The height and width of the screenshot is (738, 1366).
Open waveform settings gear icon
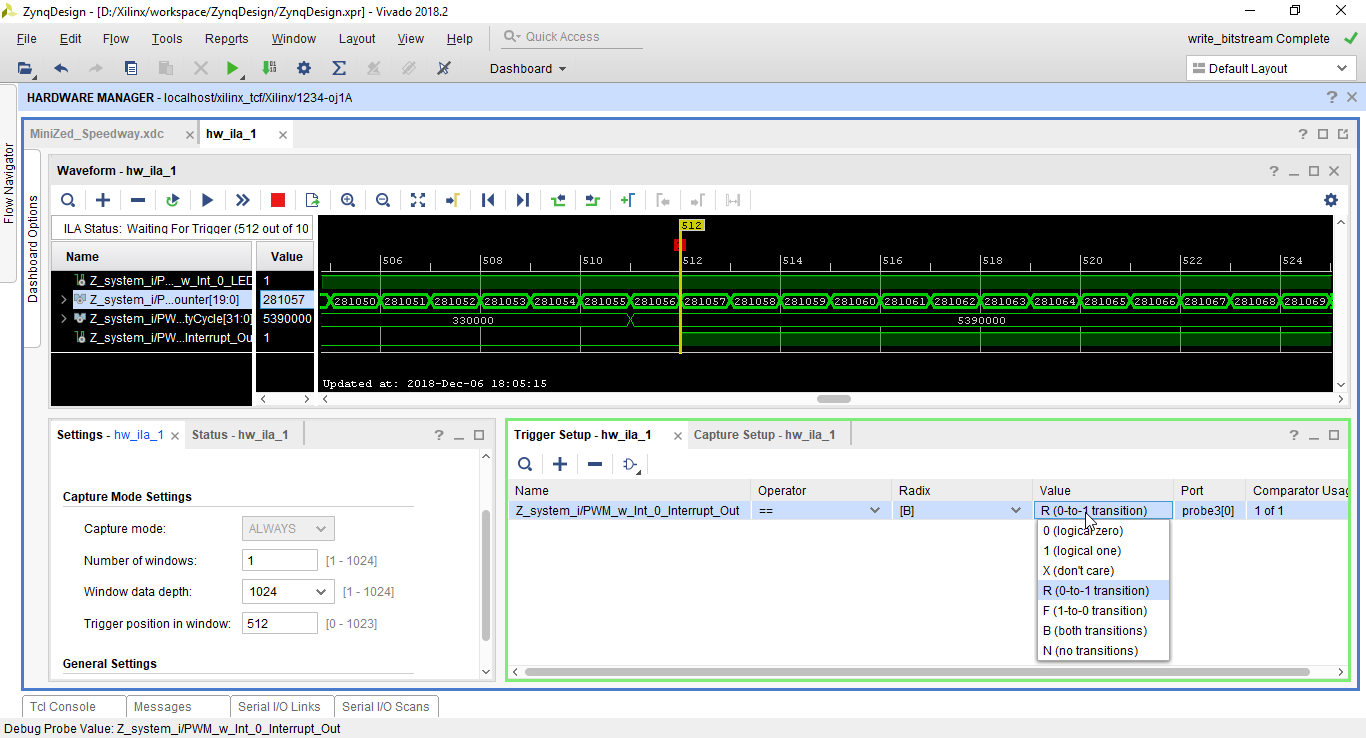1330,200
